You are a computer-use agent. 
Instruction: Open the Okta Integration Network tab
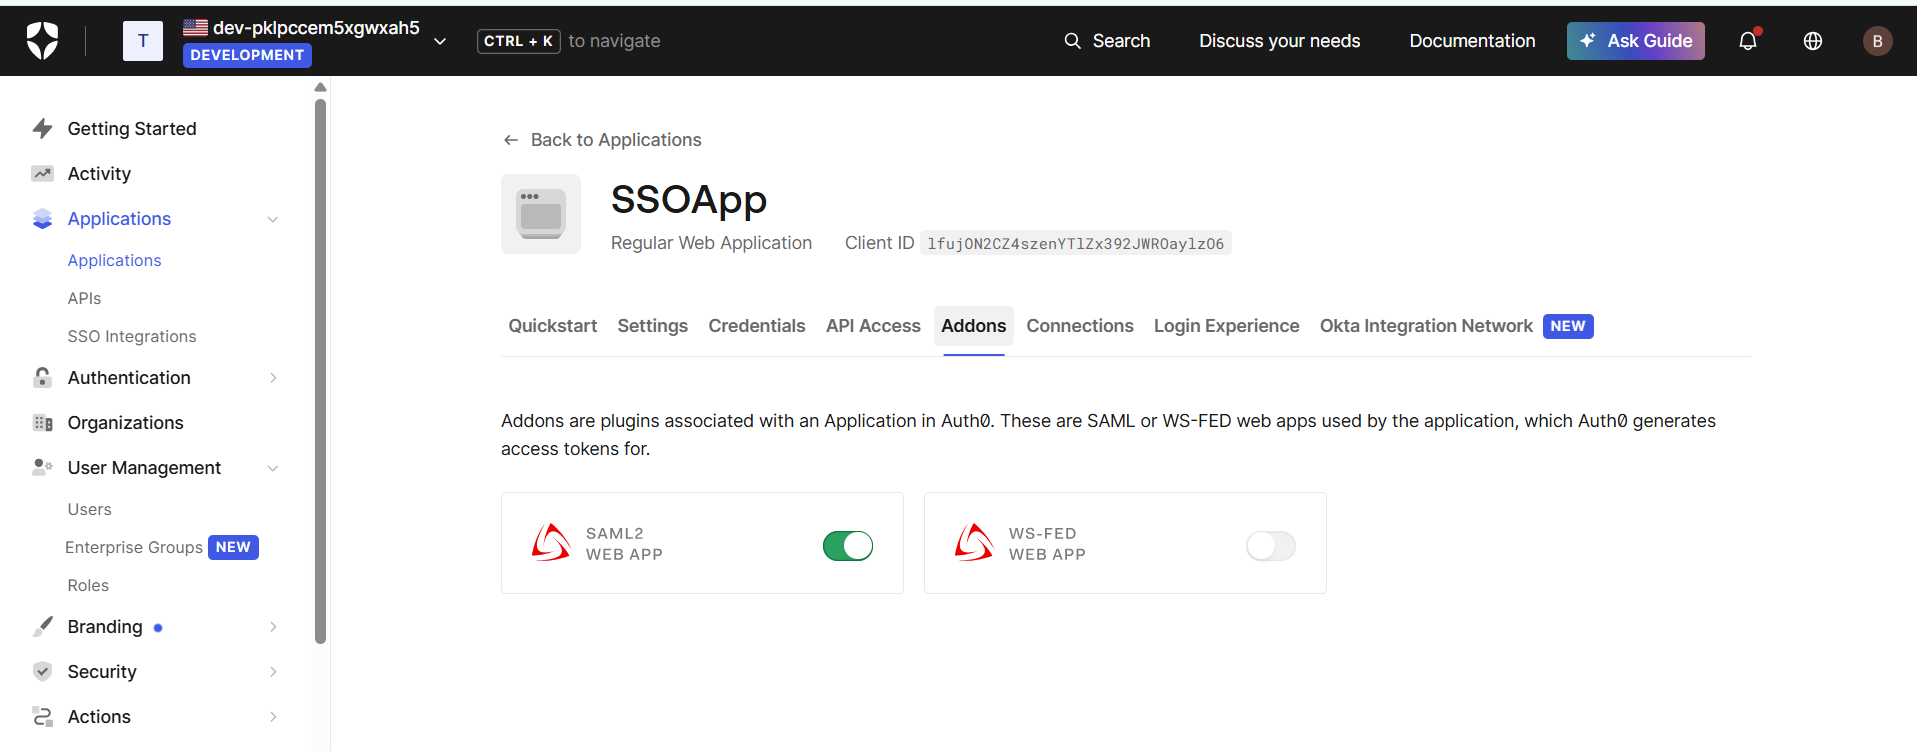[x=1456, y=326]
